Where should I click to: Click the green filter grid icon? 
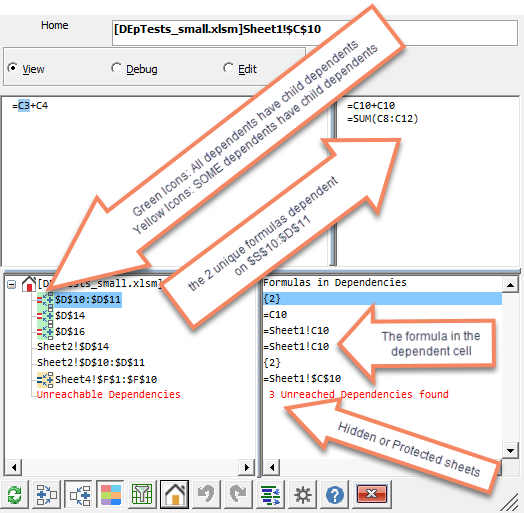point(142,494)
